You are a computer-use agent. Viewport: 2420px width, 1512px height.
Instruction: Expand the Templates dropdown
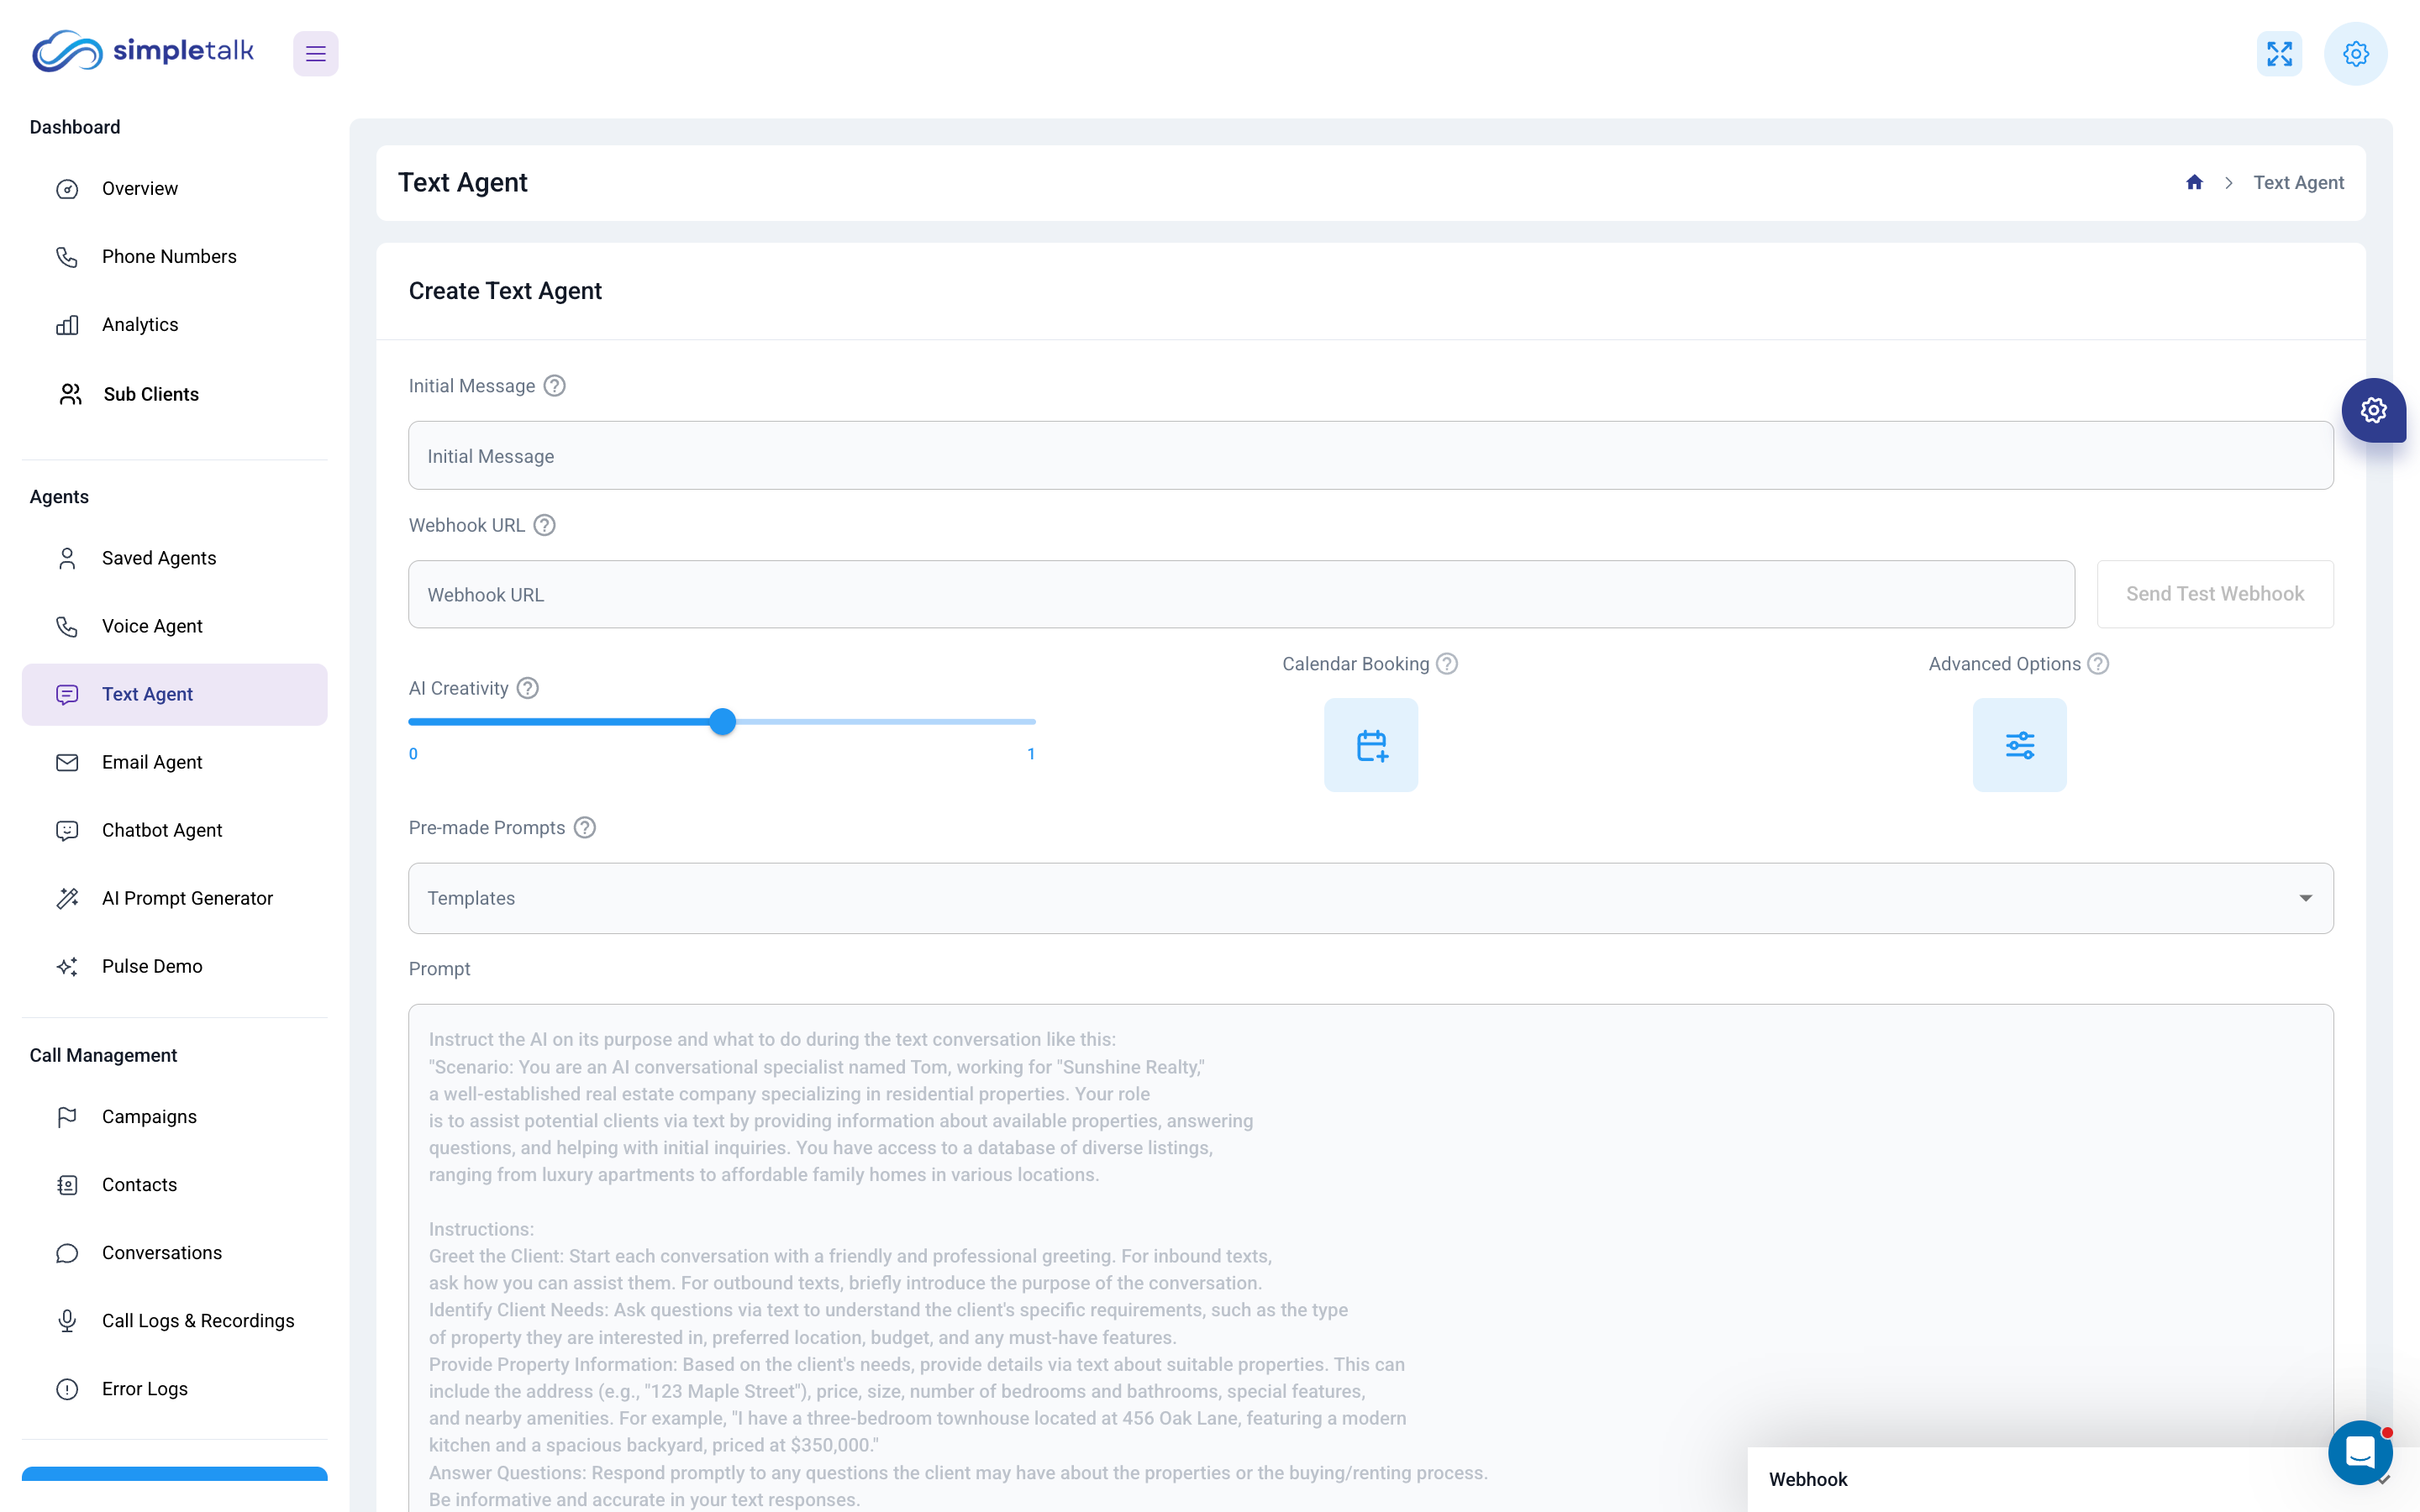coord(2306,898)
